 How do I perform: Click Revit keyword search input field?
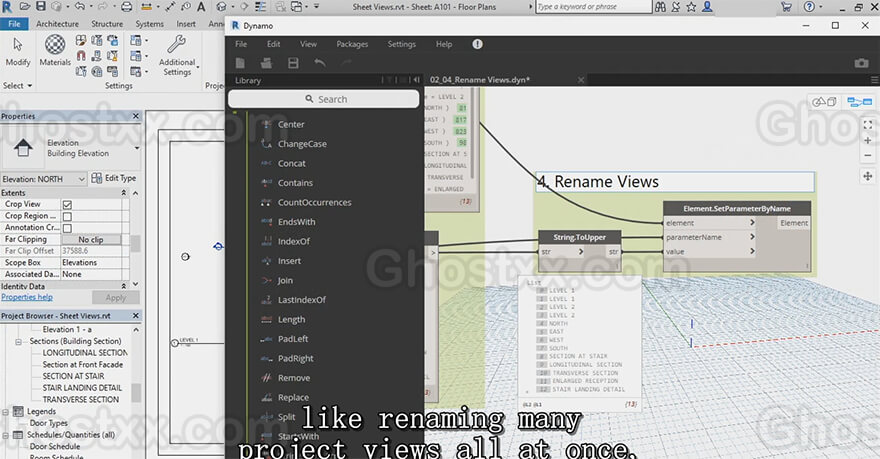coord(593,7)
